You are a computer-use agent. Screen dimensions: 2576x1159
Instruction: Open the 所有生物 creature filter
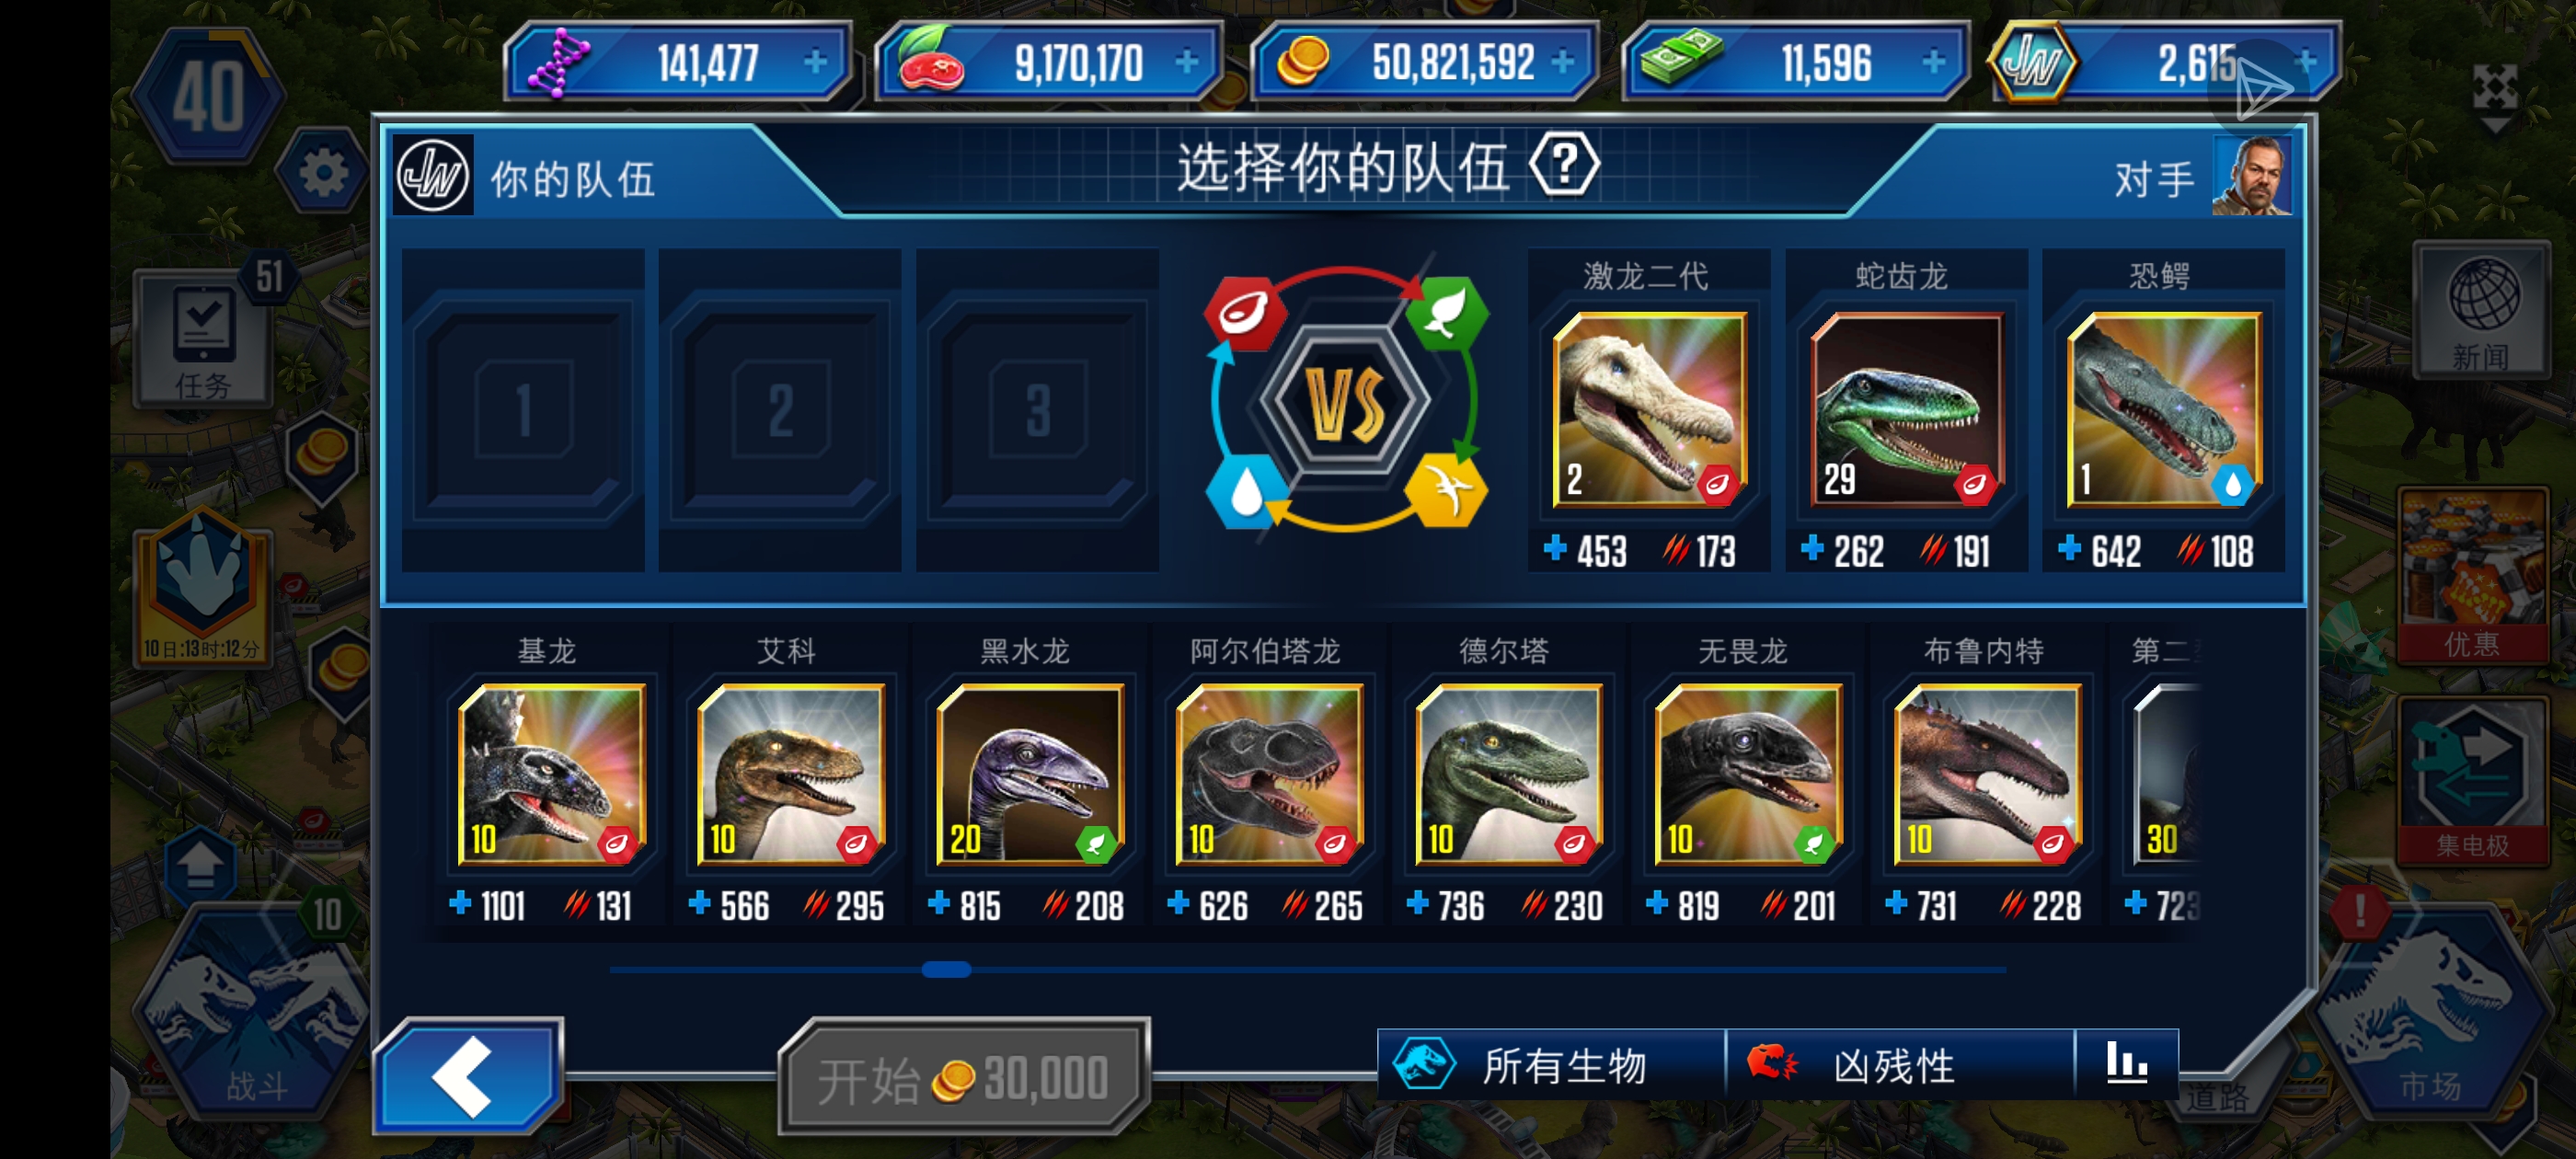(1551, 1064)
